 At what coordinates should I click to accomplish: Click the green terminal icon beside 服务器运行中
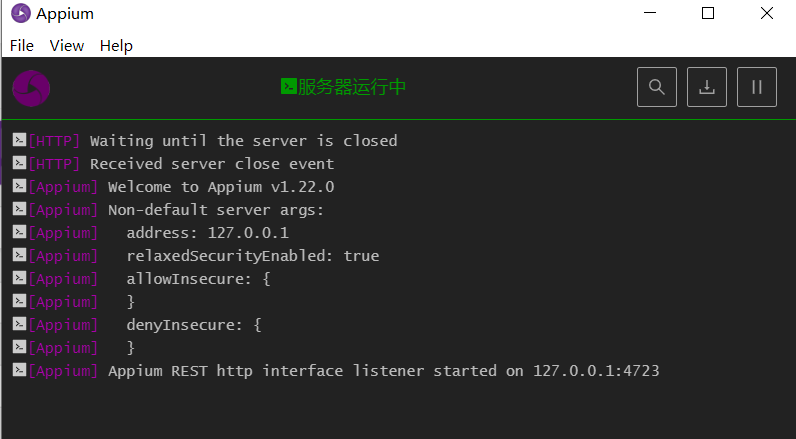[288, 87]
